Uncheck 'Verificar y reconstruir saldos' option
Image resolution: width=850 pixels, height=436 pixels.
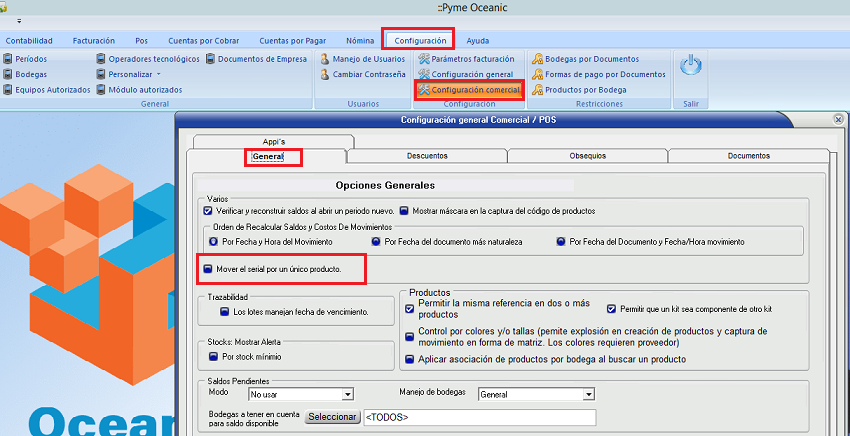click(208, 211)
